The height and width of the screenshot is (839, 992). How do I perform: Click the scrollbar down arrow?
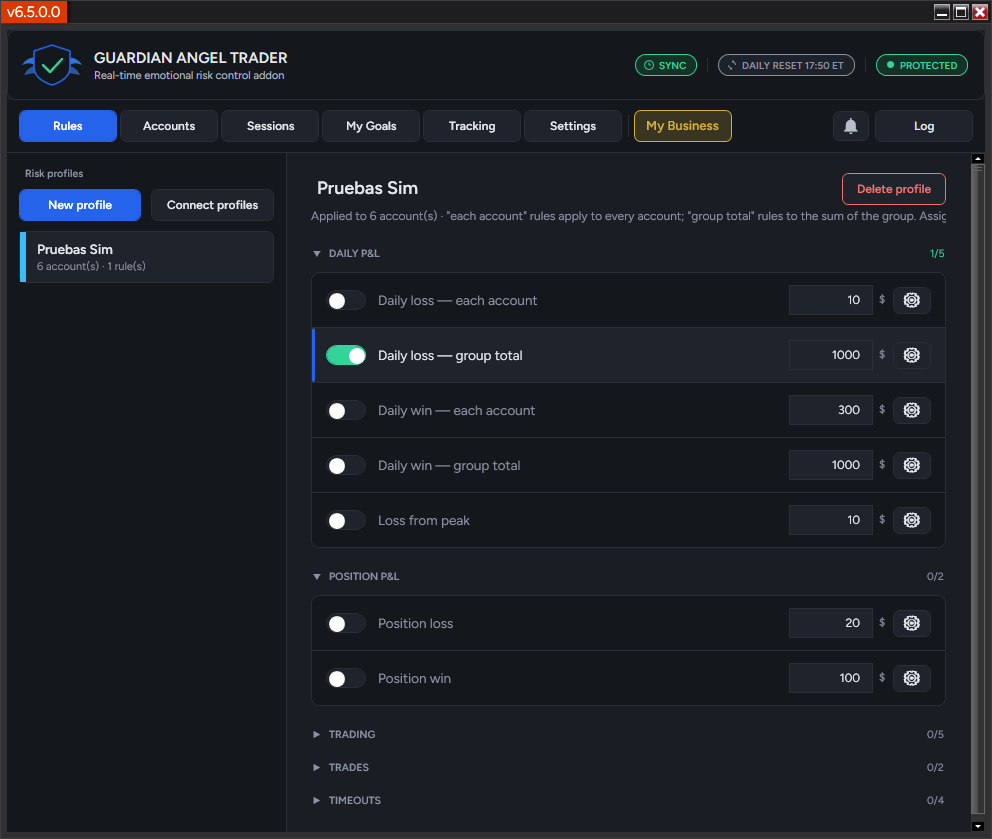click(x=978, y=826)
